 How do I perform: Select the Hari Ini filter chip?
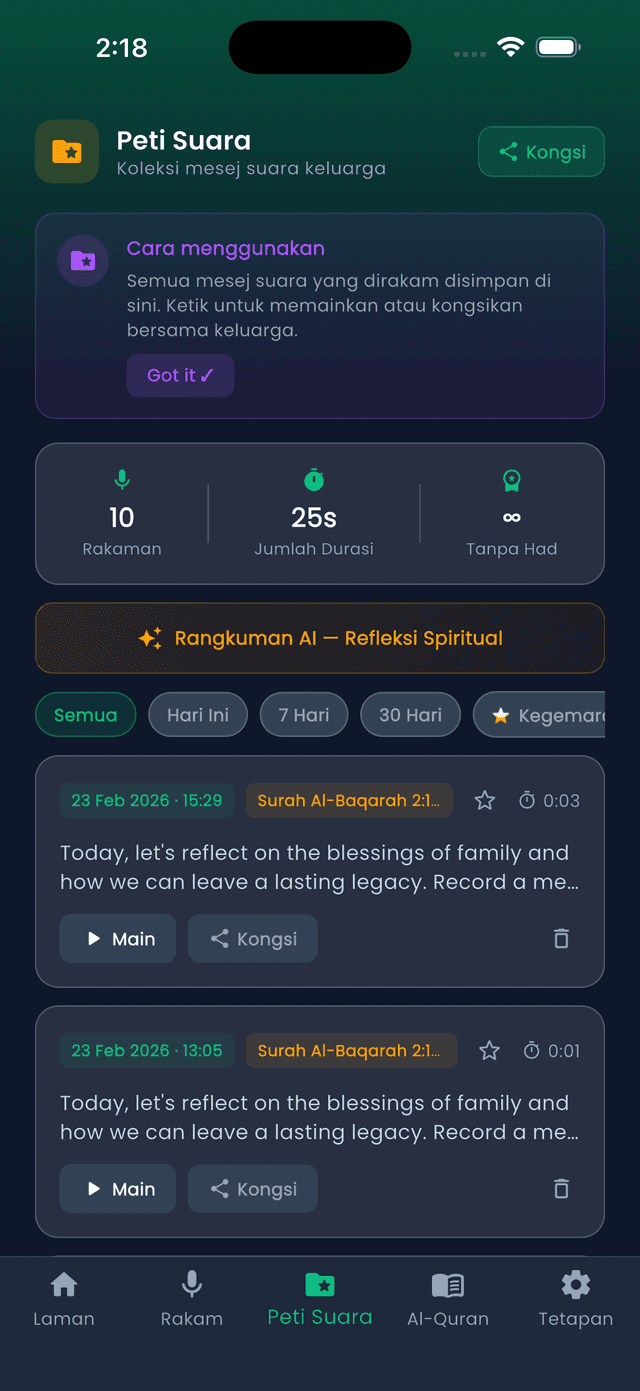tap(198, 715)
